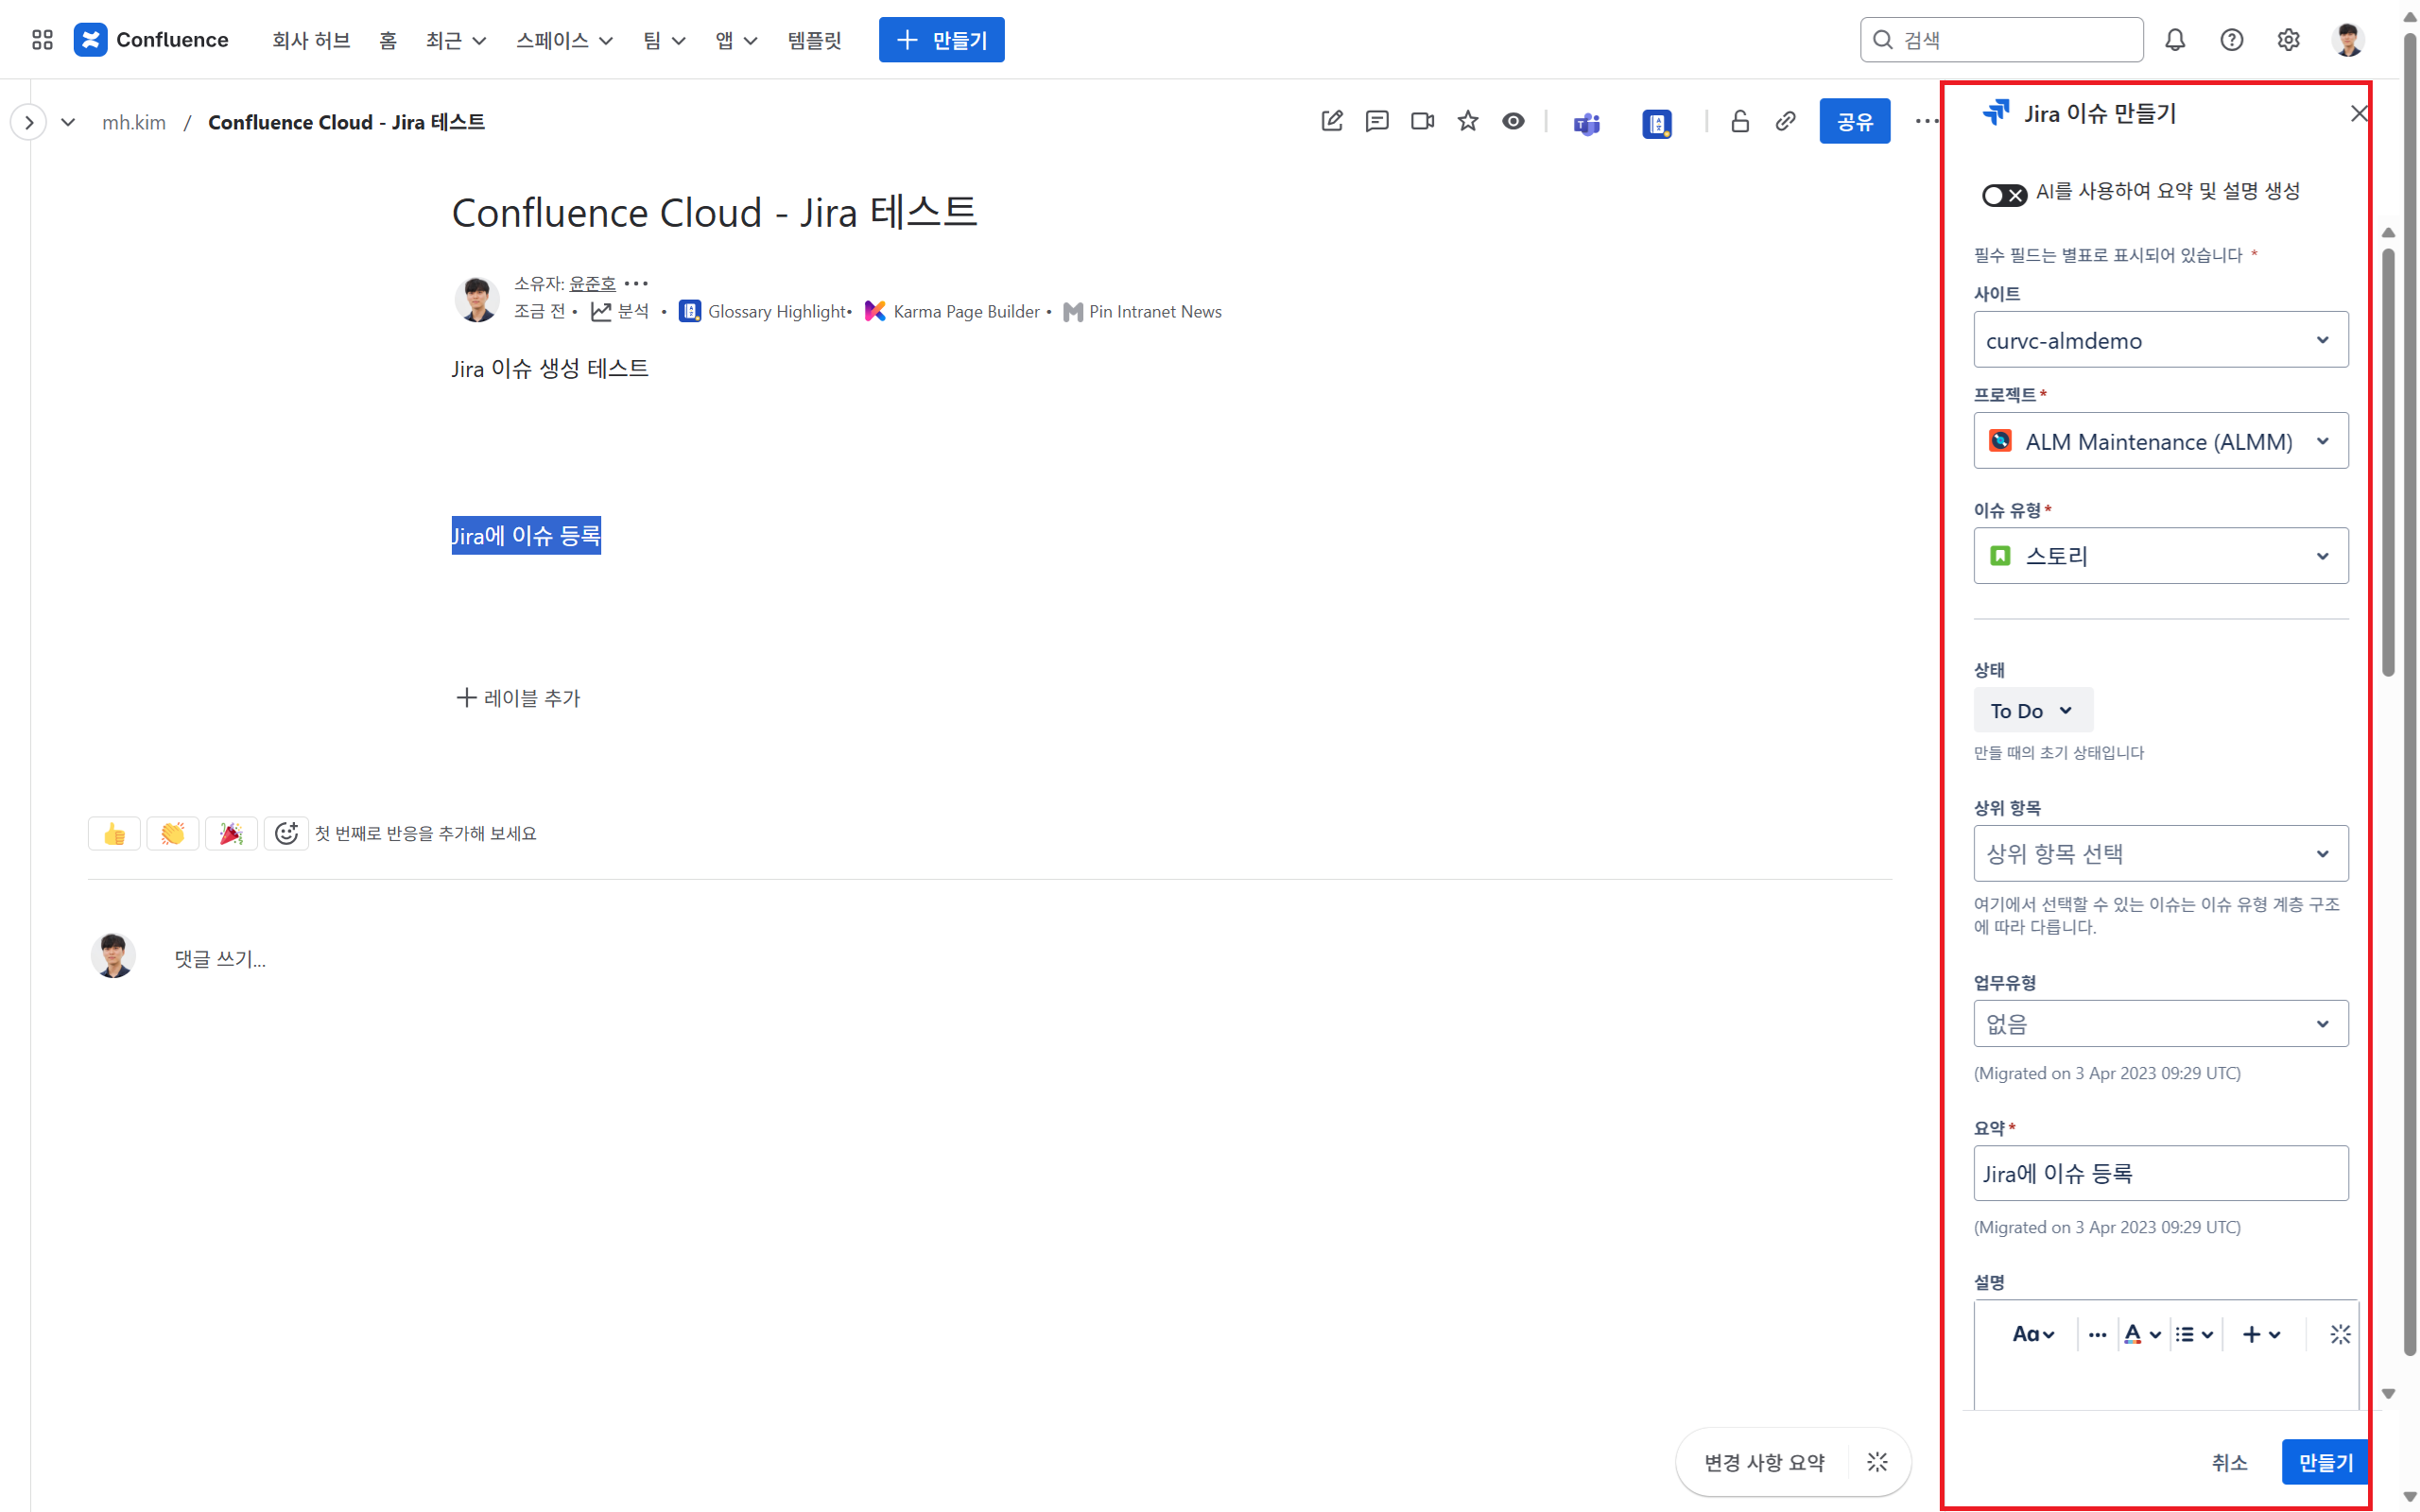
Task: React with thumbs up emoji
Action: [114, 833]
